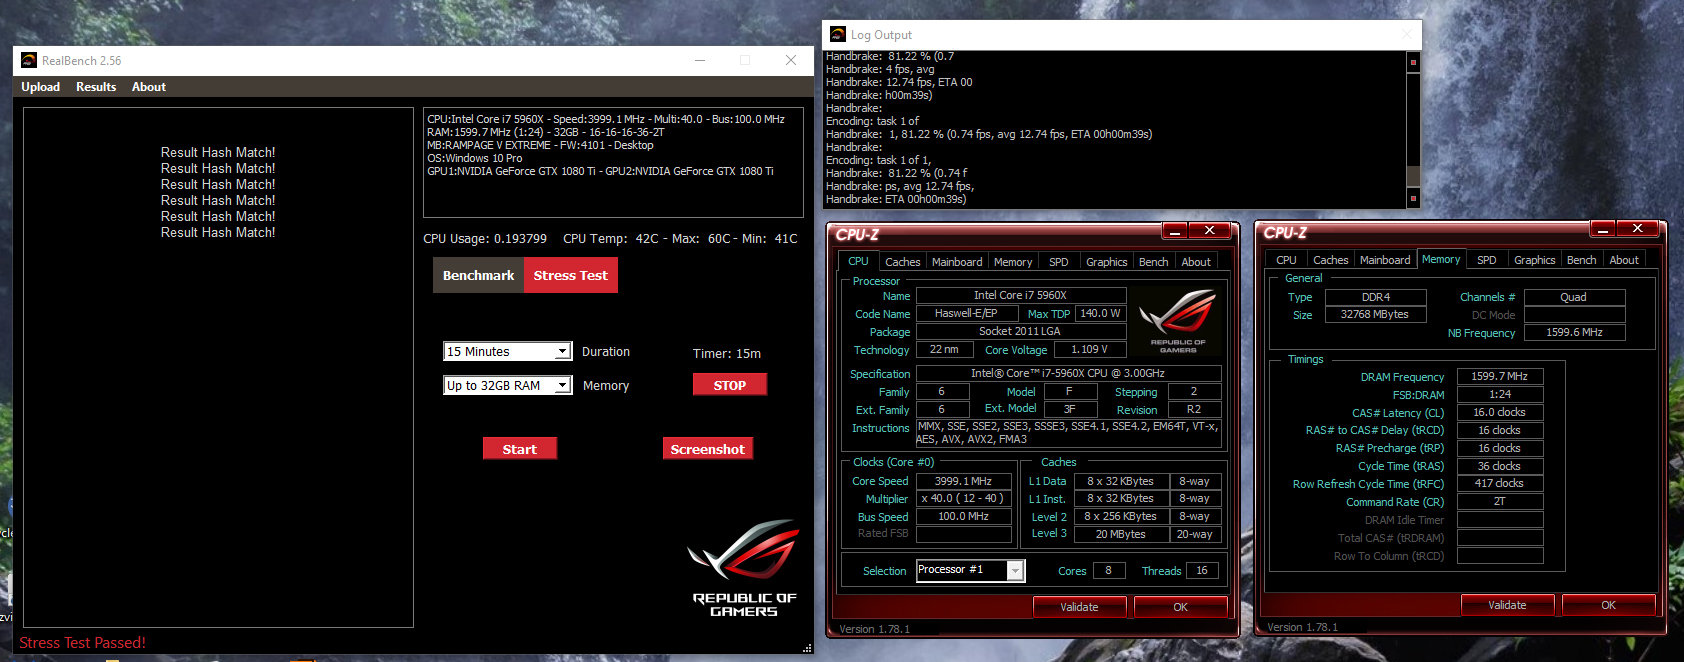Image resolution: width=1684 pixels, height=662 pixels.
Task: Open About tab in CPU-Z processor window
Action: pyautogui.click(x=1196, y=262)
